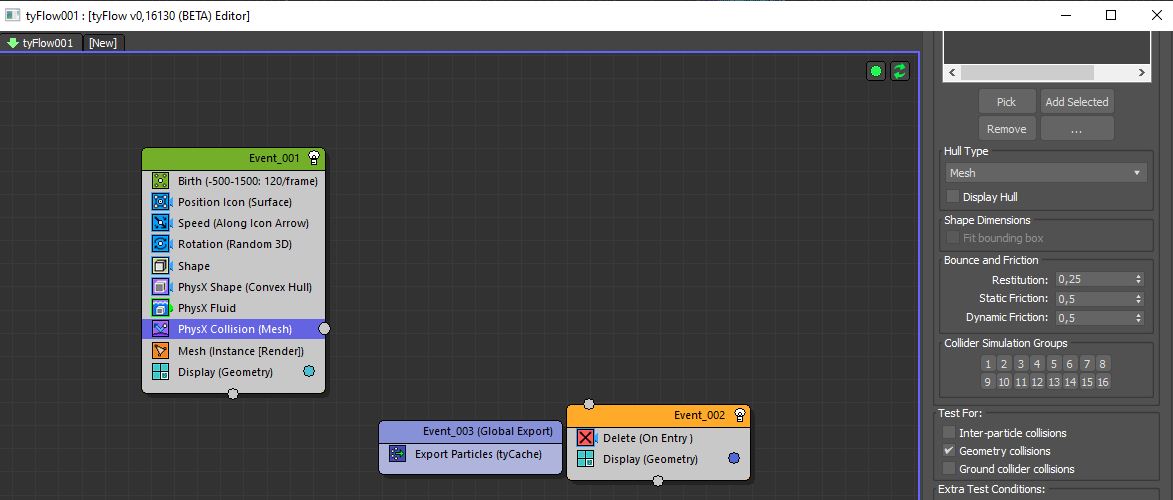Toggle the Event_001 lightbulb enable icon
Viewport: 1173px width, 500px height.
point(314,158)
